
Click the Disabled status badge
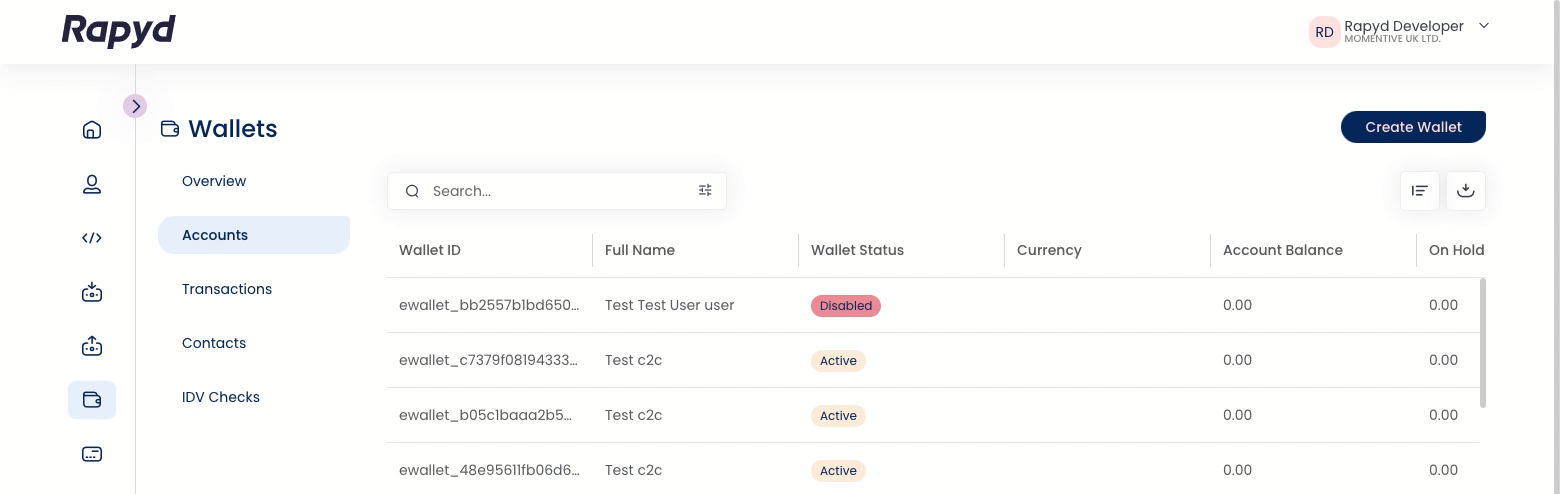pos(846,306)
